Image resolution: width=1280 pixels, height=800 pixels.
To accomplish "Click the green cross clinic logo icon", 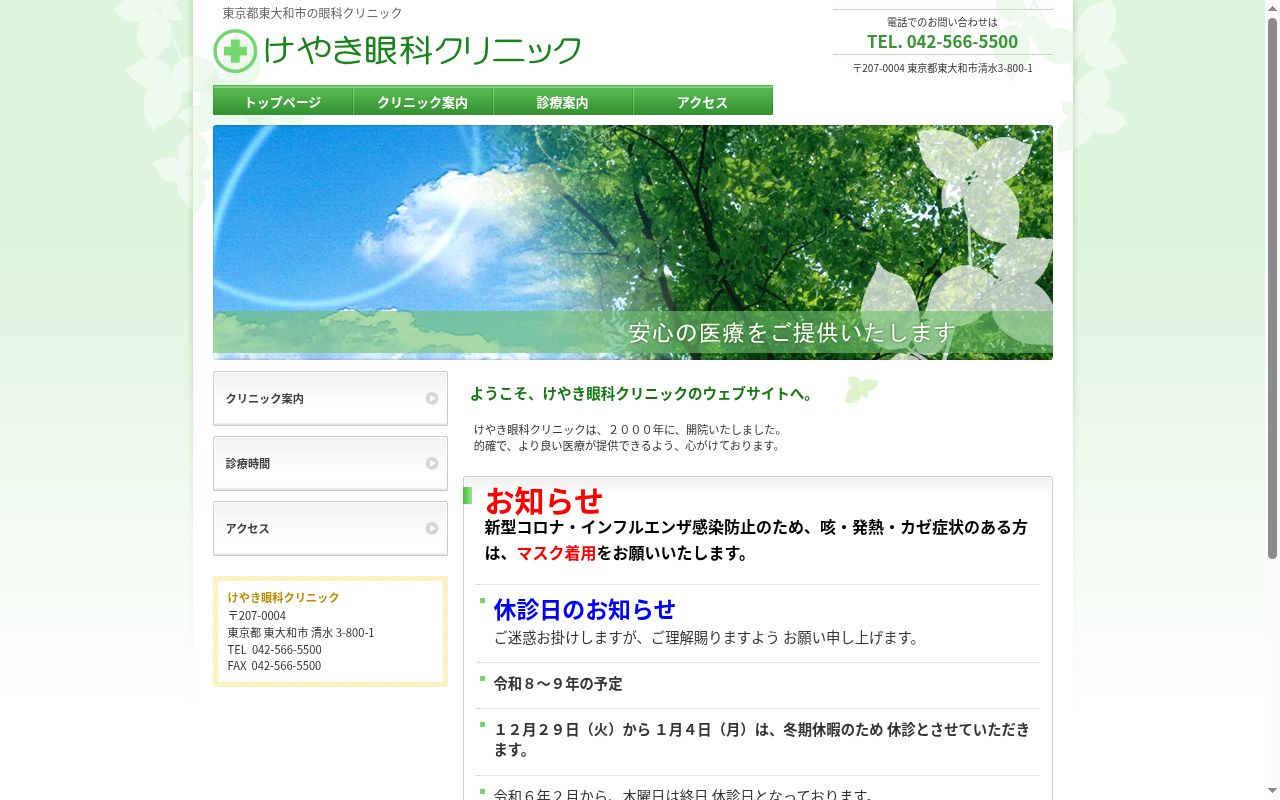I will coord(235,51).
